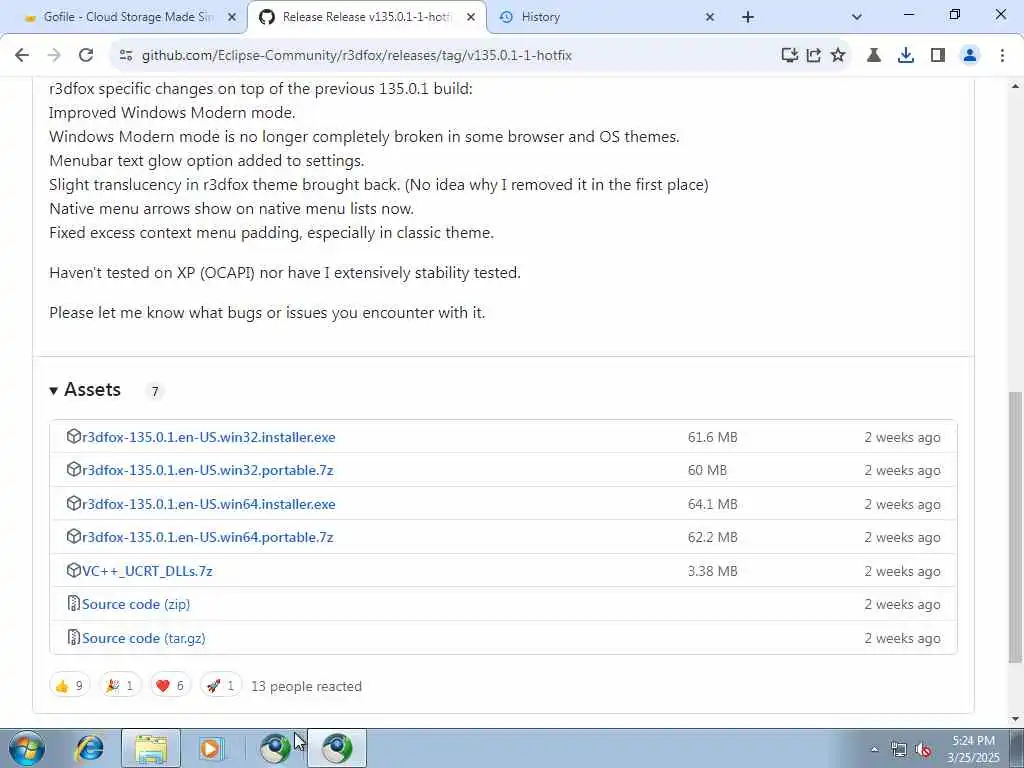Share this page icon
1024x768 pixels.
click(x=814, y=56)
